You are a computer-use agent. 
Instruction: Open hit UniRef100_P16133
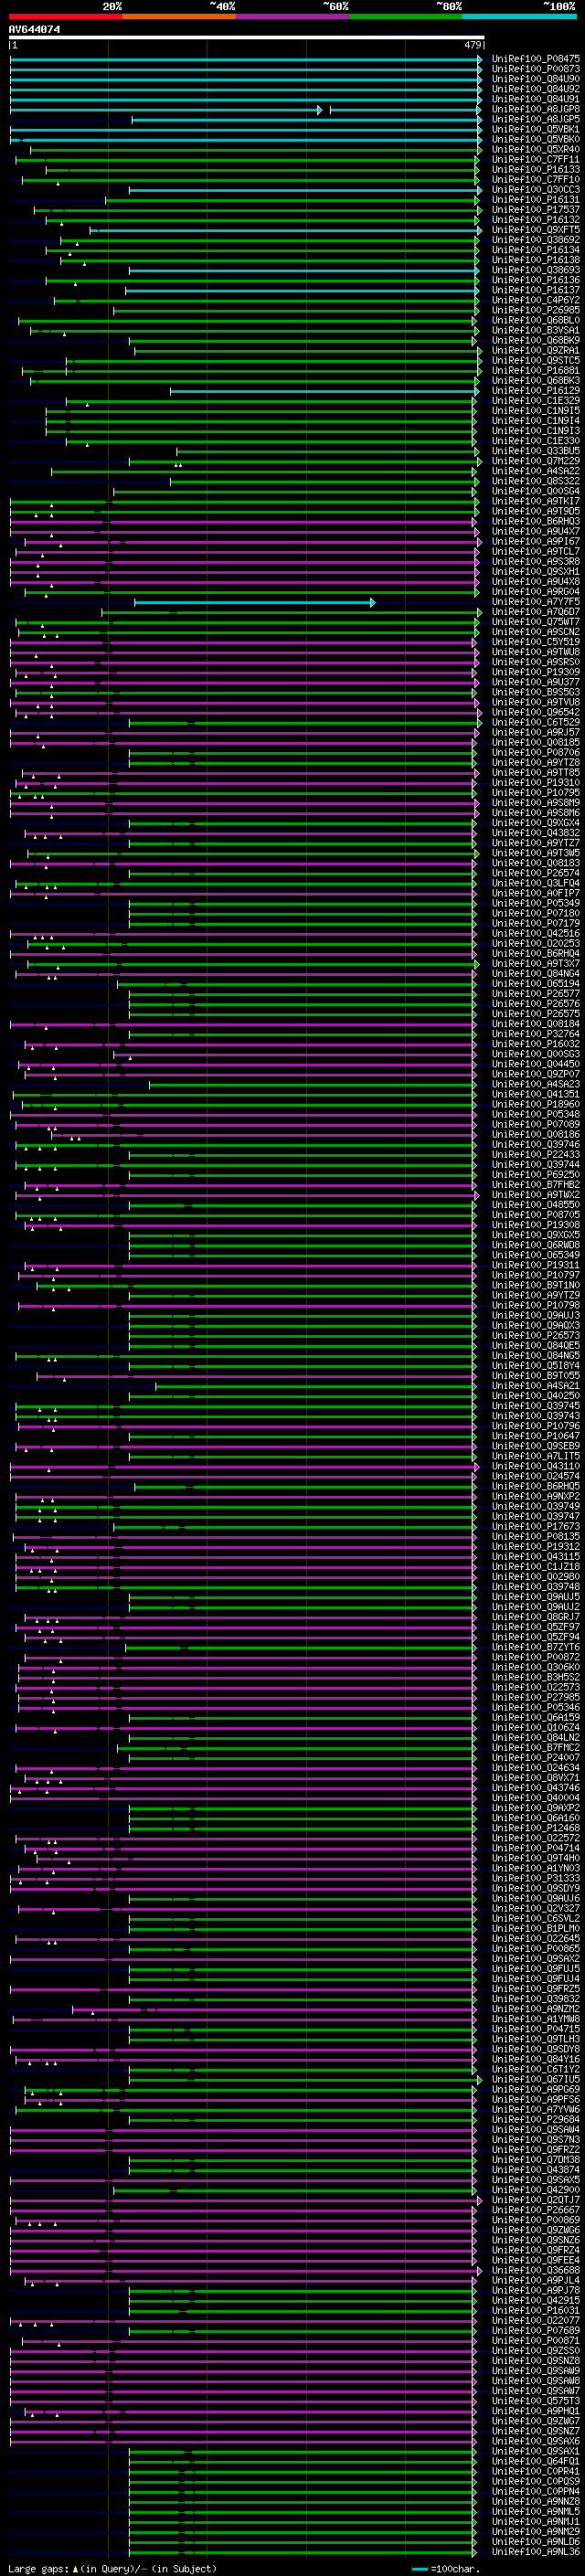535,169
